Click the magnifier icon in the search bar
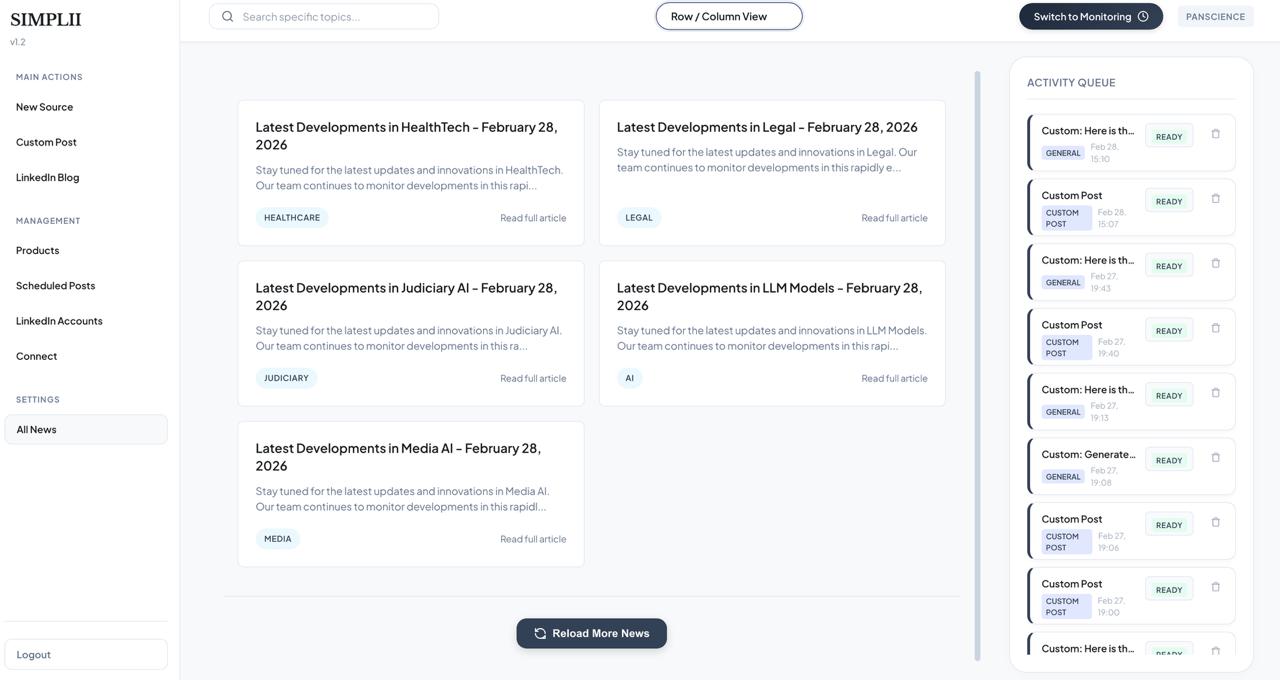 [228, 17]
